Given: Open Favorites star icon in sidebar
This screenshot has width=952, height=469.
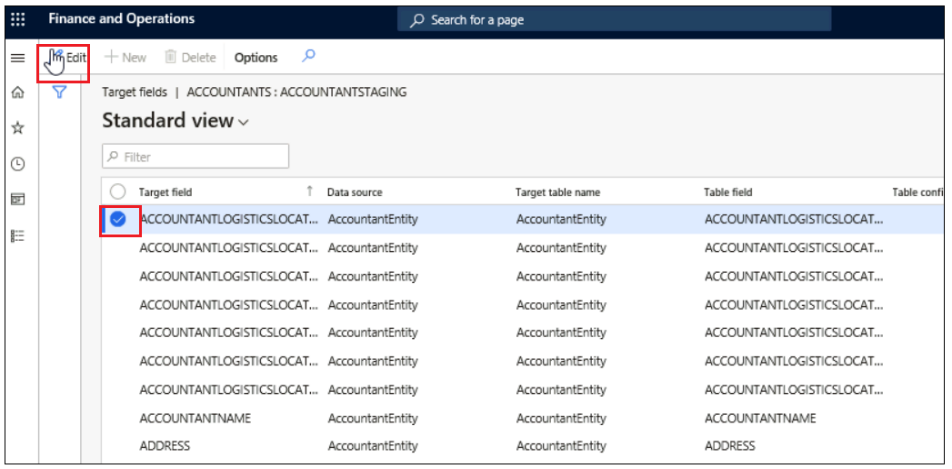Looking at the screenshot, I should point(18,128).
